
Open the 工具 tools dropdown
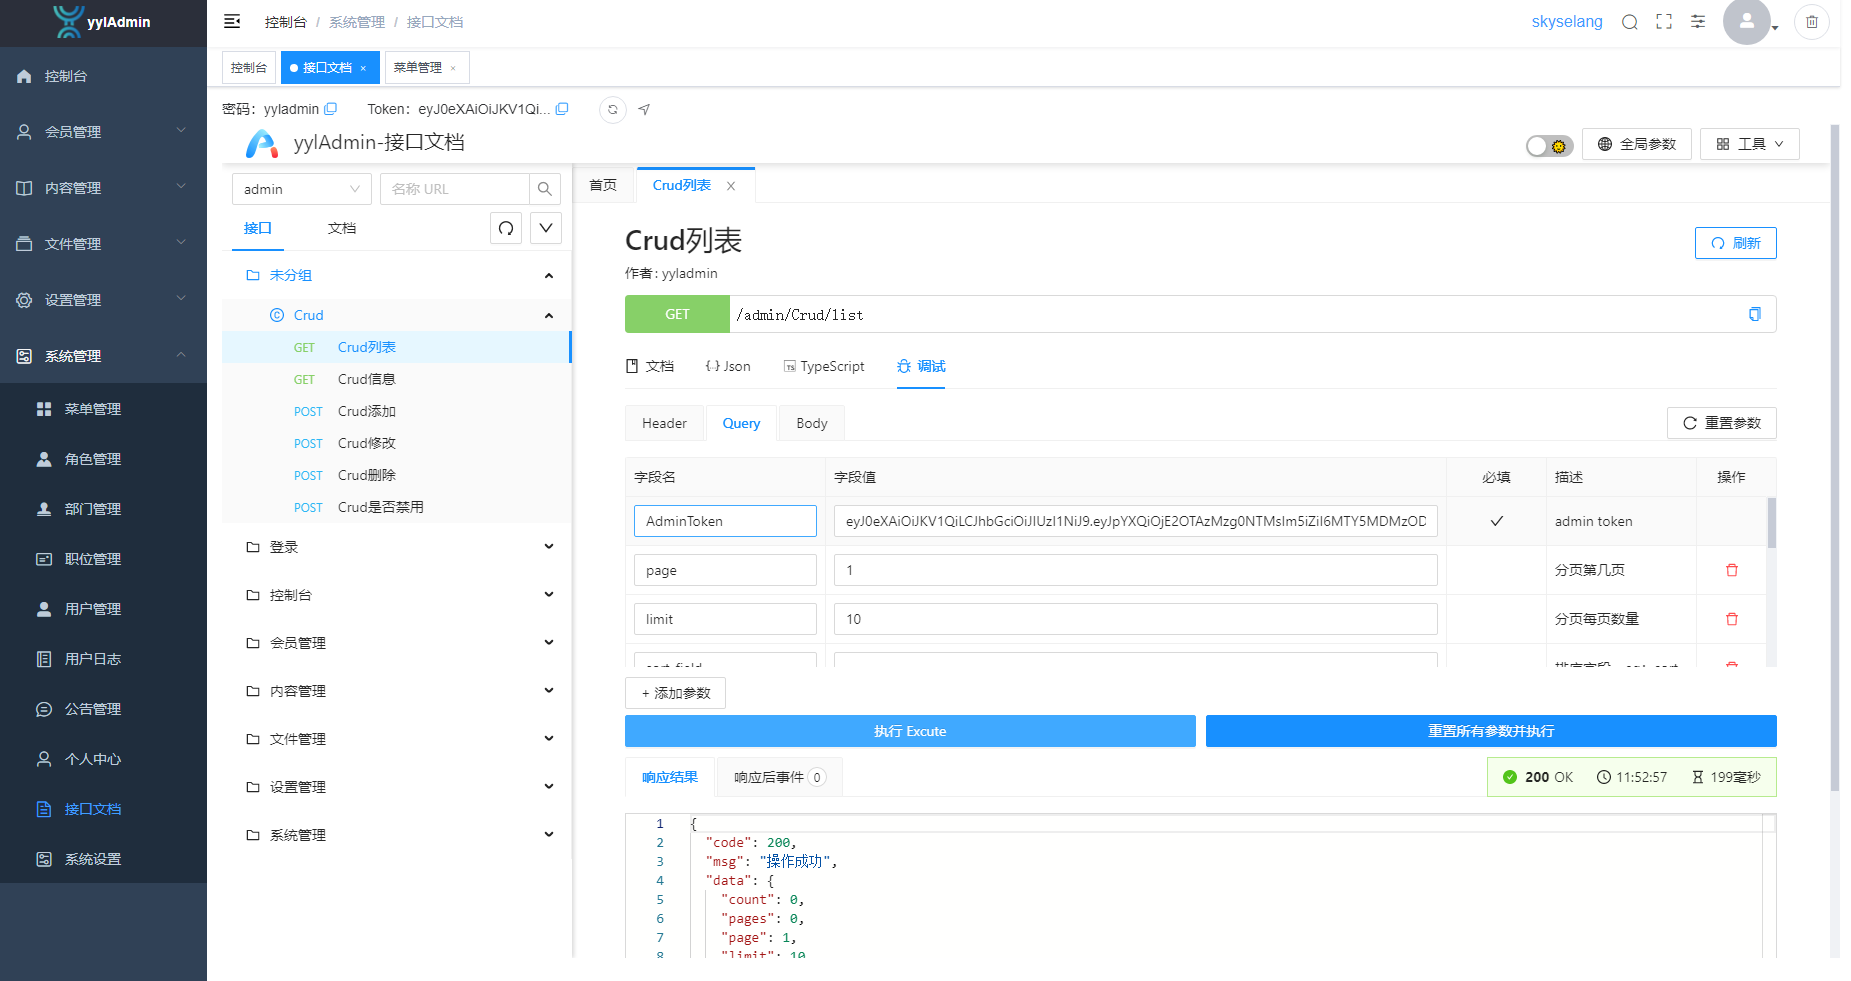1749,144
